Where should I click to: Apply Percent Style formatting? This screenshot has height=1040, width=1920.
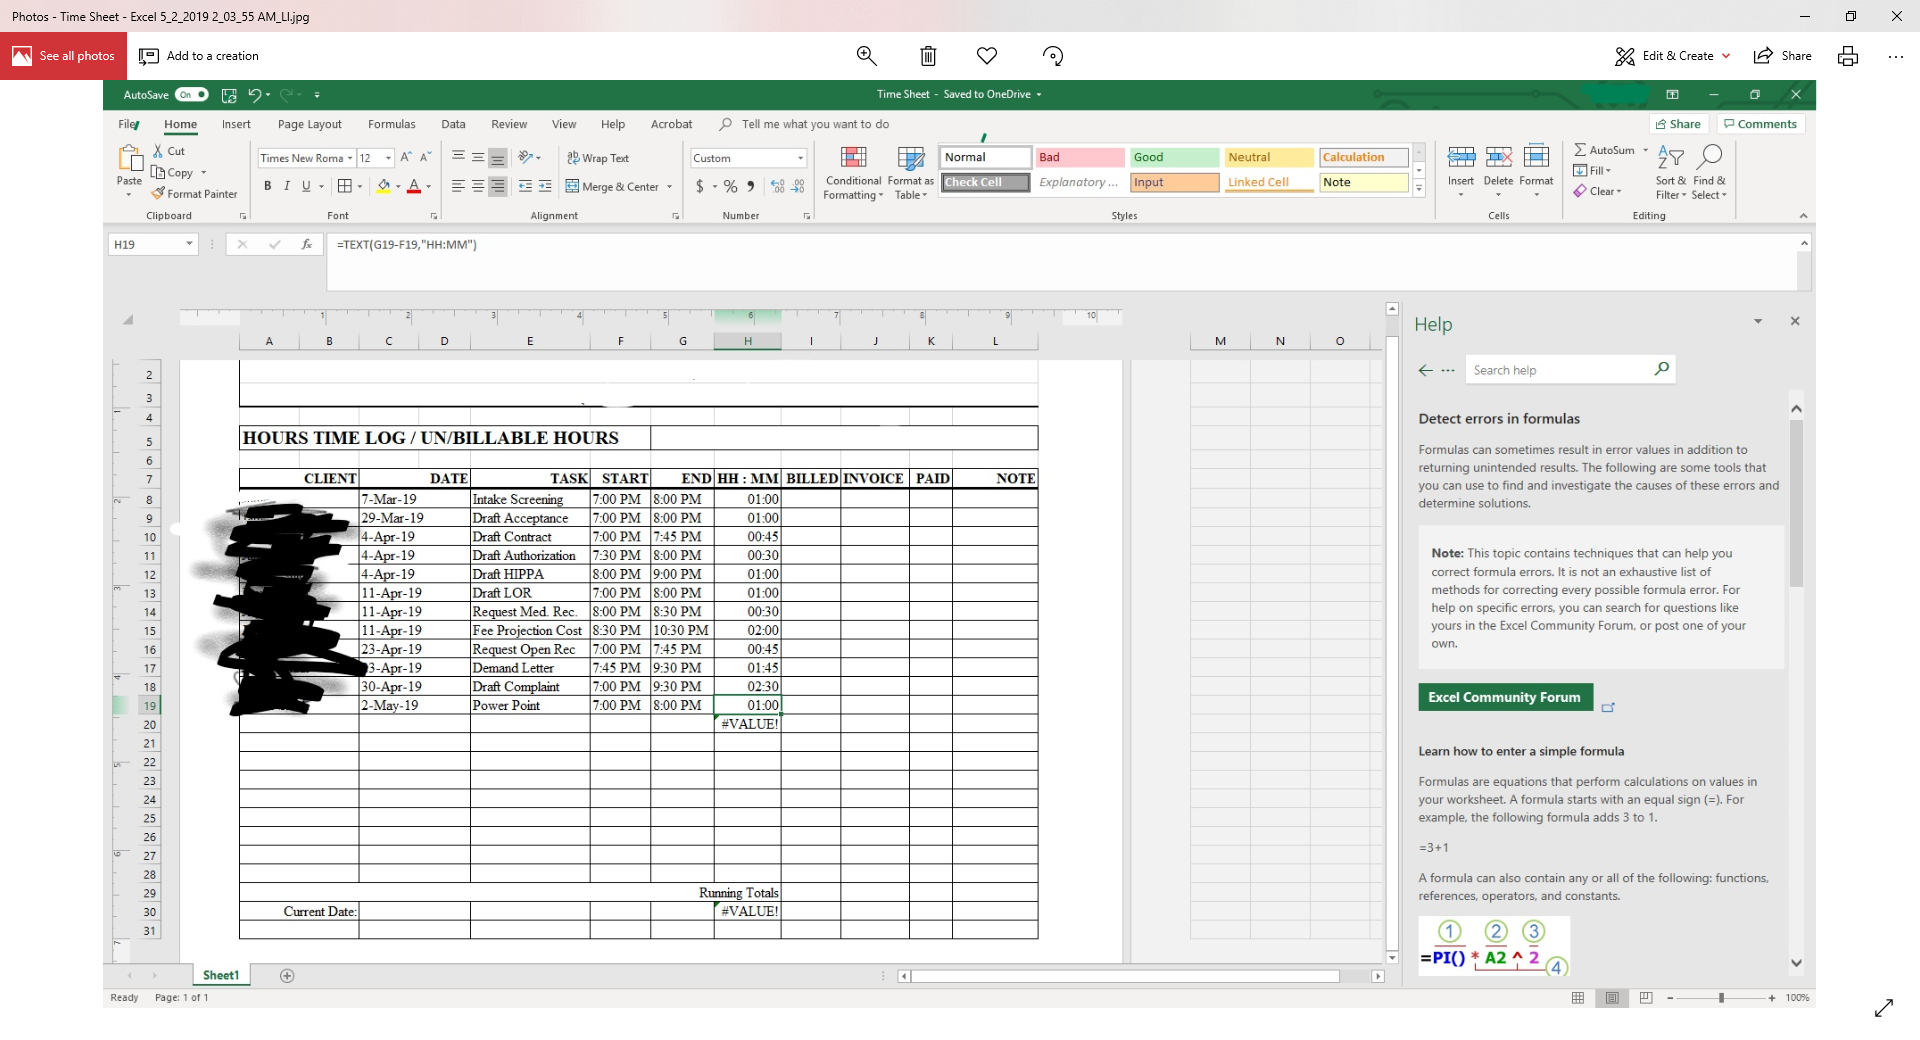pyautogui.click(x=731, y=186)
